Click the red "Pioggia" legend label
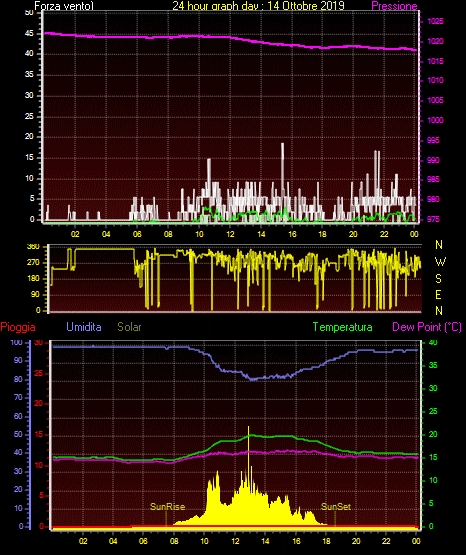The image size is (466, 555). click(x=18, y=327)
